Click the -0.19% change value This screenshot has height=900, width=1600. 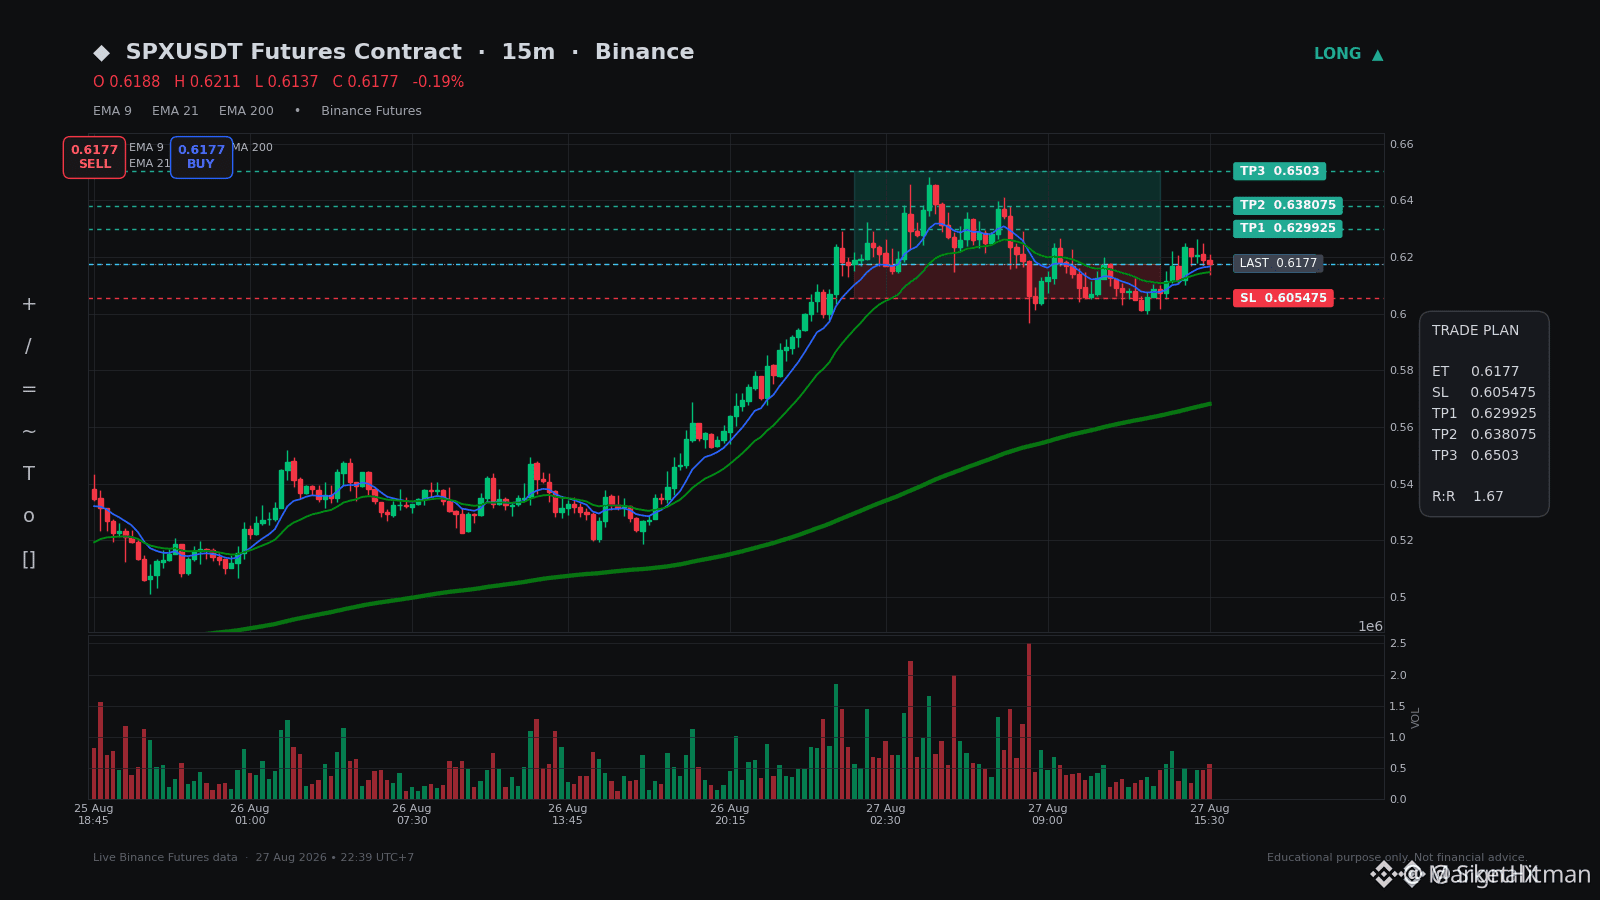coord(438,82)
